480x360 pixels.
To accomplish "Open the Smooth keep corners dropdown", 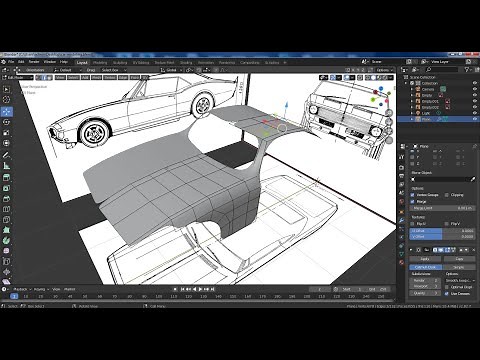I will 460,281.
